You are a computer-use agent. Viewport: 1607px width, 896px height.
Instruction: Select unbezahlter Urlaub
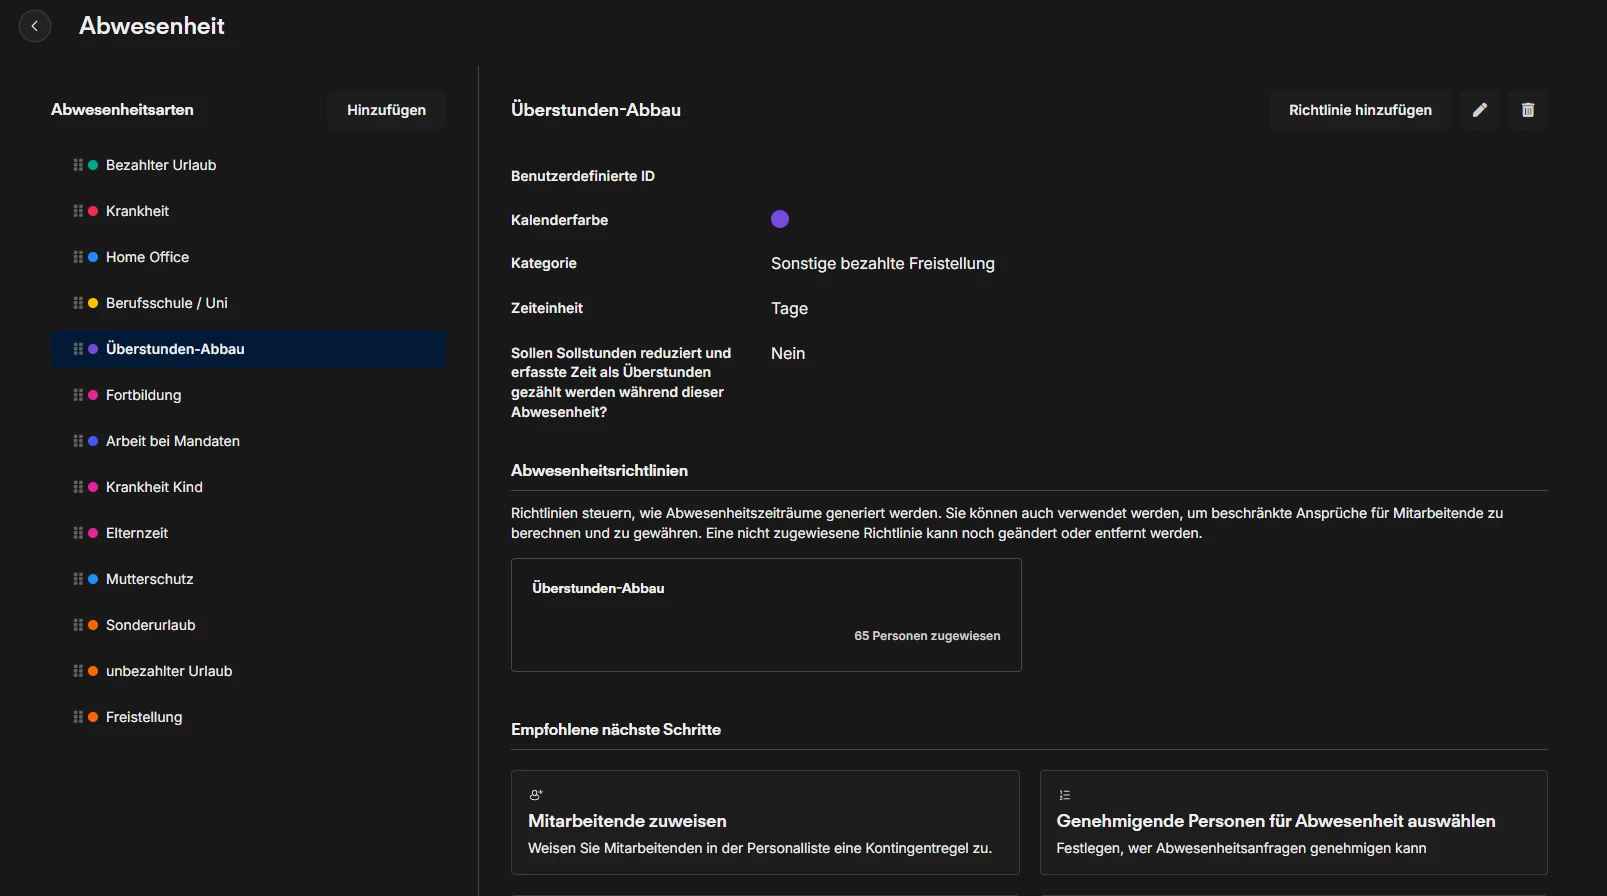click(248, 671)
